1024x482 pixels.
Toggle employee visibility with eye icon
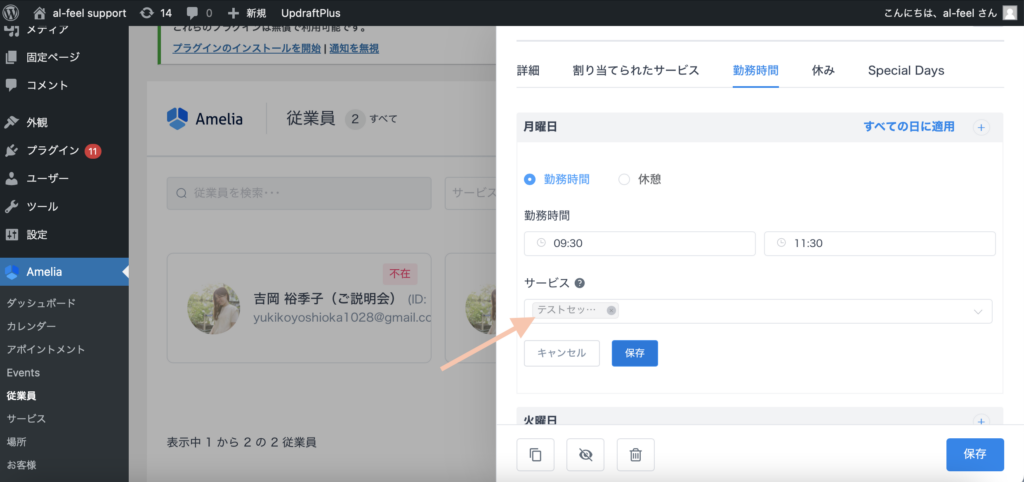[585, 455]
